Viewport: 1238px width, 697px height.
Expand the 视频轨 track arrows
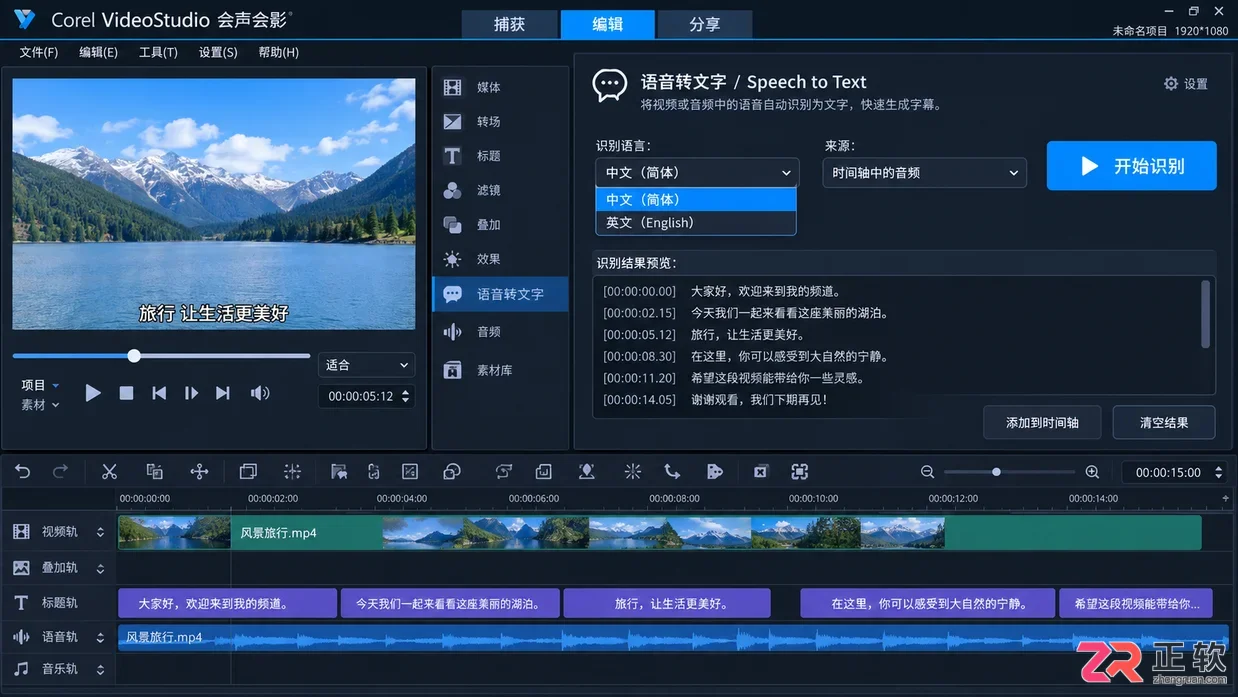point(100,533)
